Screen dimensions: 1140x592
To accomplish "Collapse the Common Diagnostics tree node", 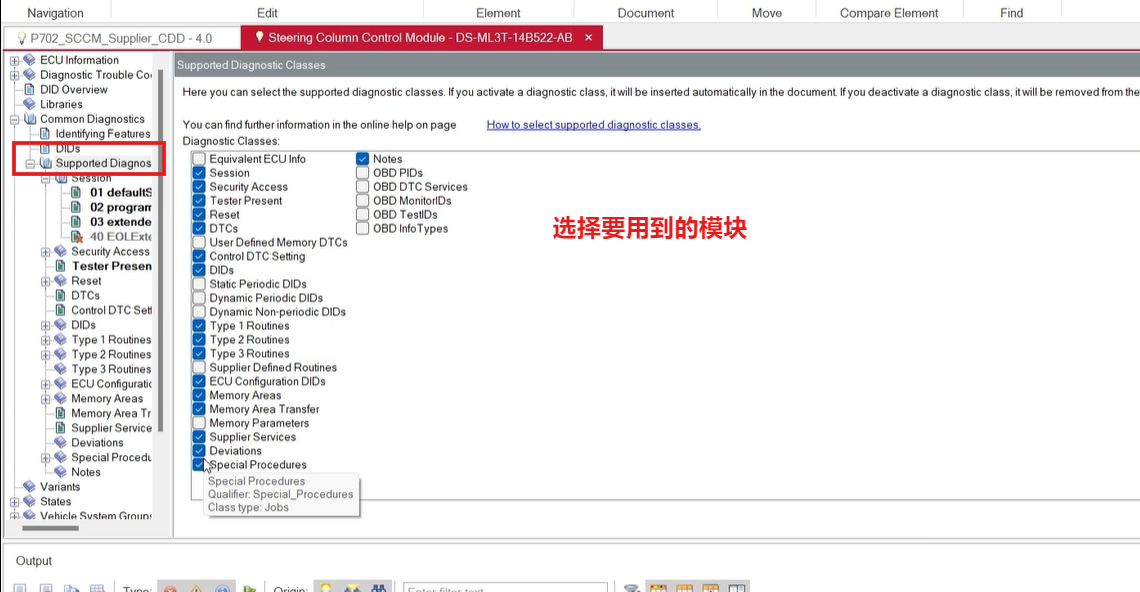I will (15, 119).
